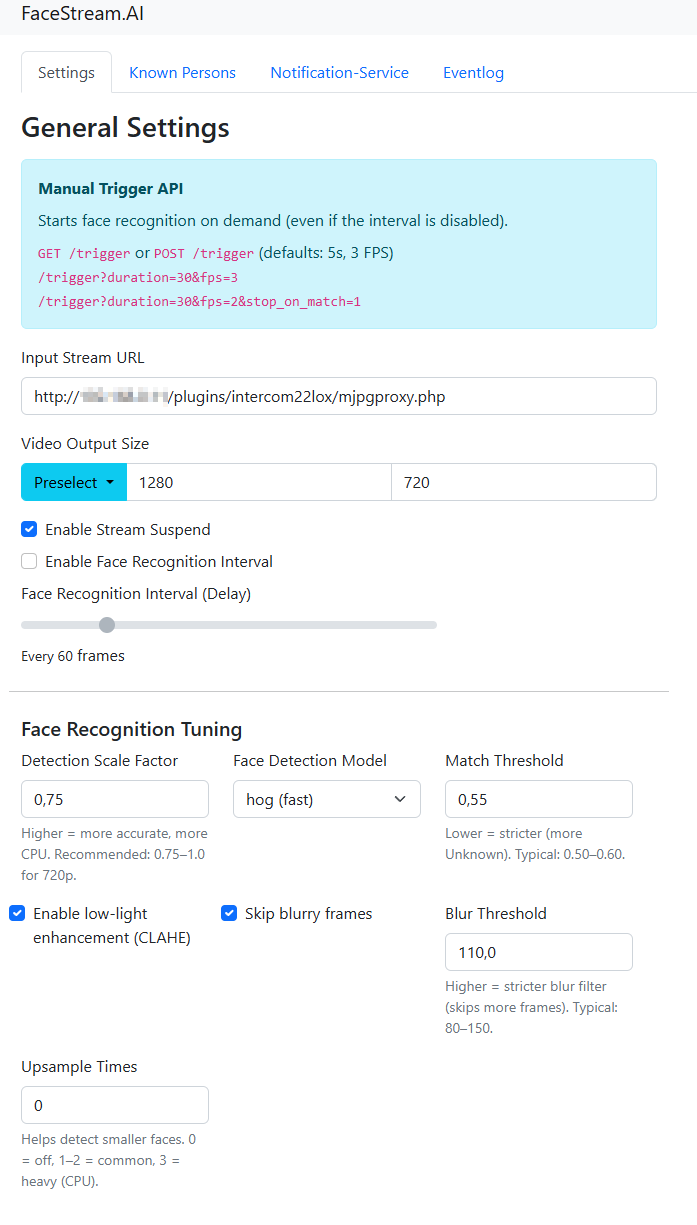Click the 'Lower = stricter' Match Threshold hint
Viewport: 697px width, 1225px height.
click(x=535, y=844)
